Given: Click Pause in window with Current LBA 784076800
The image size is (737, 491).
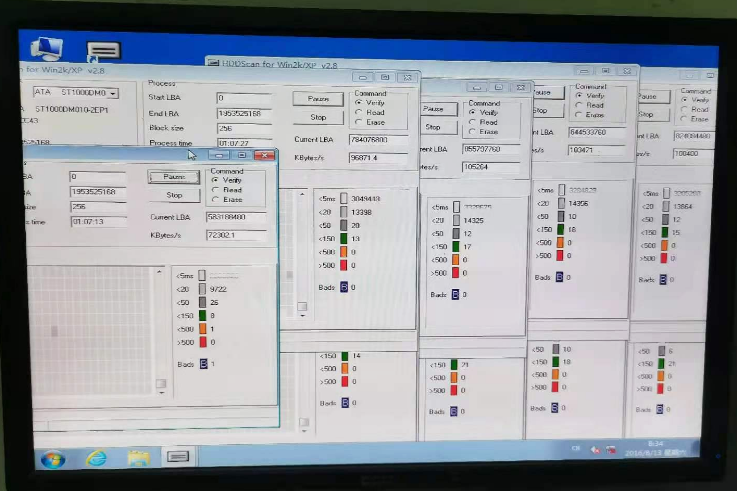Looking at the screenshot, I should [x=318, y=99].
